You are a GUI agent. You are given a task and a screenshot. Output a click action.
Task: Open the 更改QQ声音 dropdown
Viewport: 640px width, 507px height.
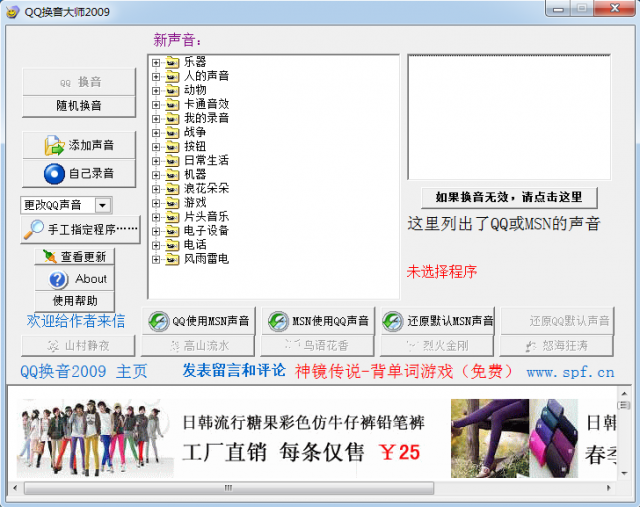pyautogui.click(x=102, y=205)
